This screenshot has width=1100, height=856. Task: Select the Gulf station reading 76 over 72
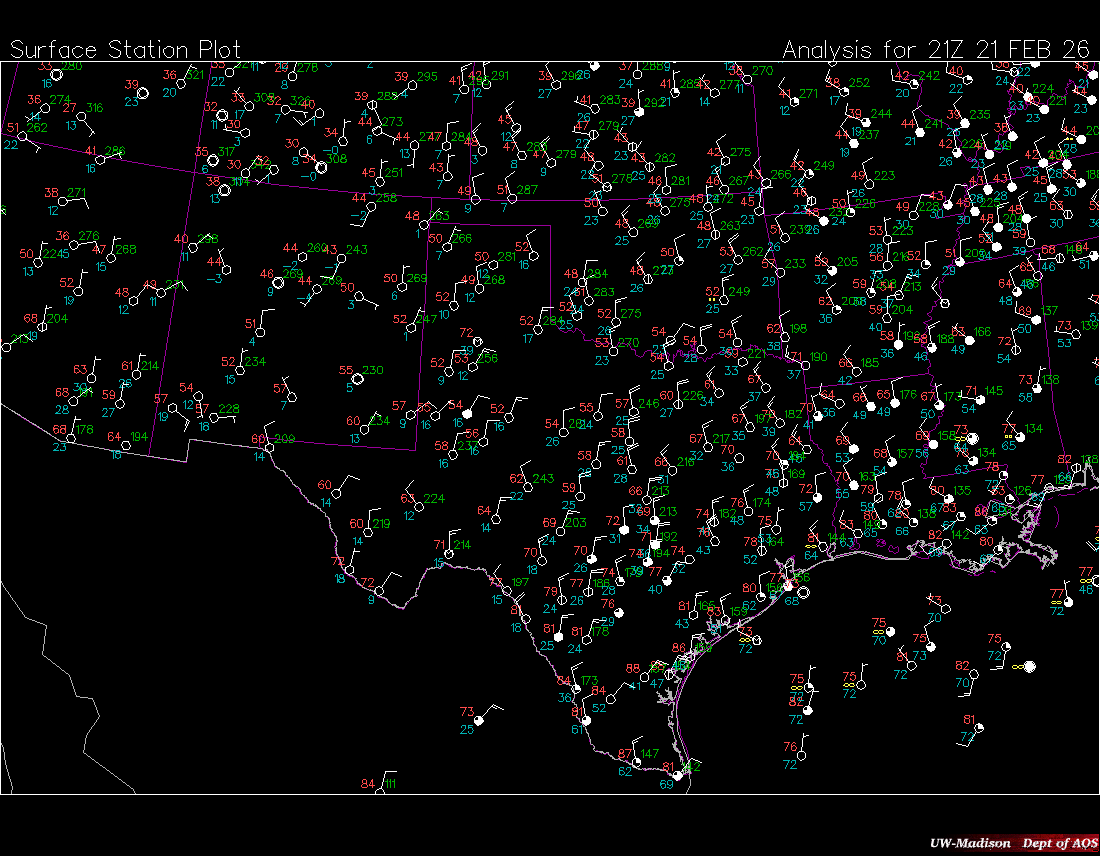click(803, 755)
